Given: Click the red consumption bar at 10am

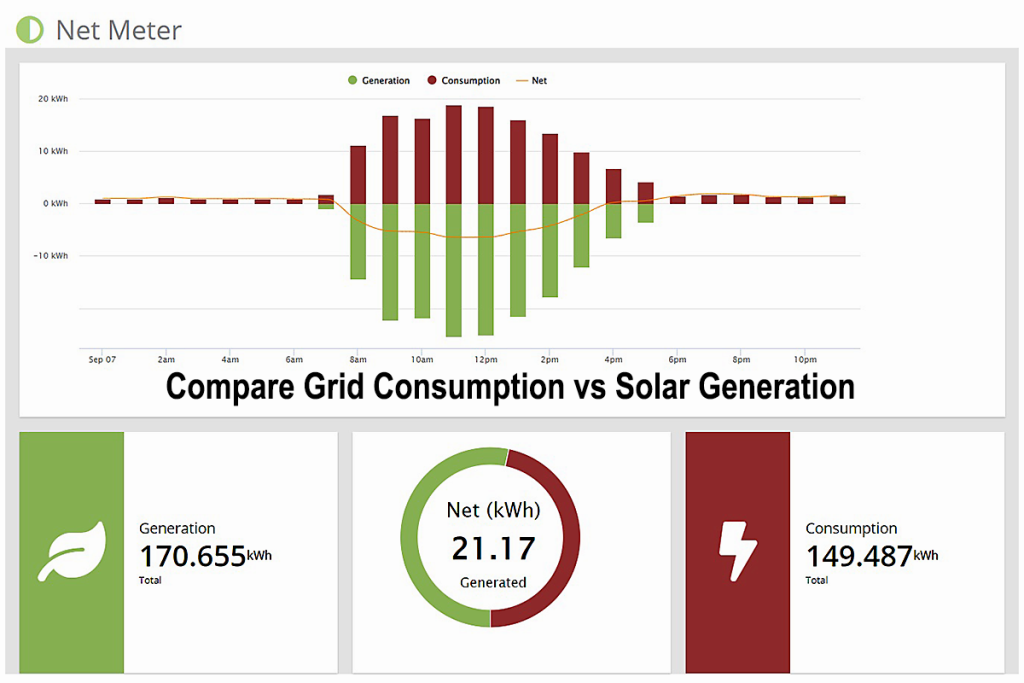Looking at the screenshot, I should (422, 161).
